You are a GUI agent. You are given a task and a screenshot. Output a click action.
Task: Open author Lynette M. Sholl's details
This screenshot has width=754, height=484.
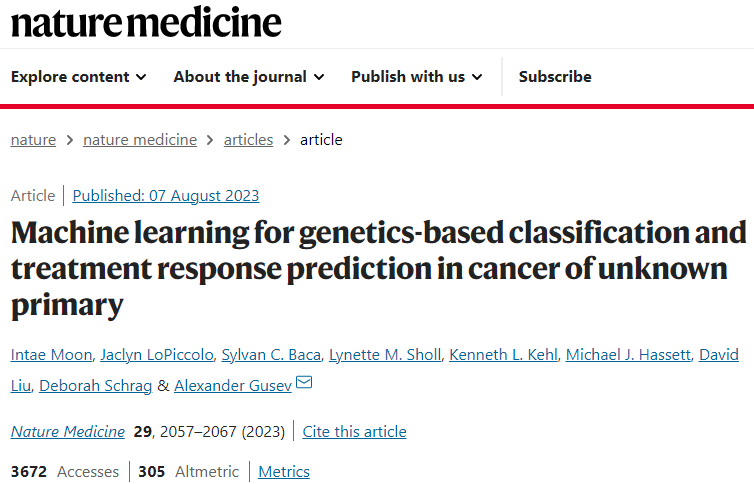385,355
